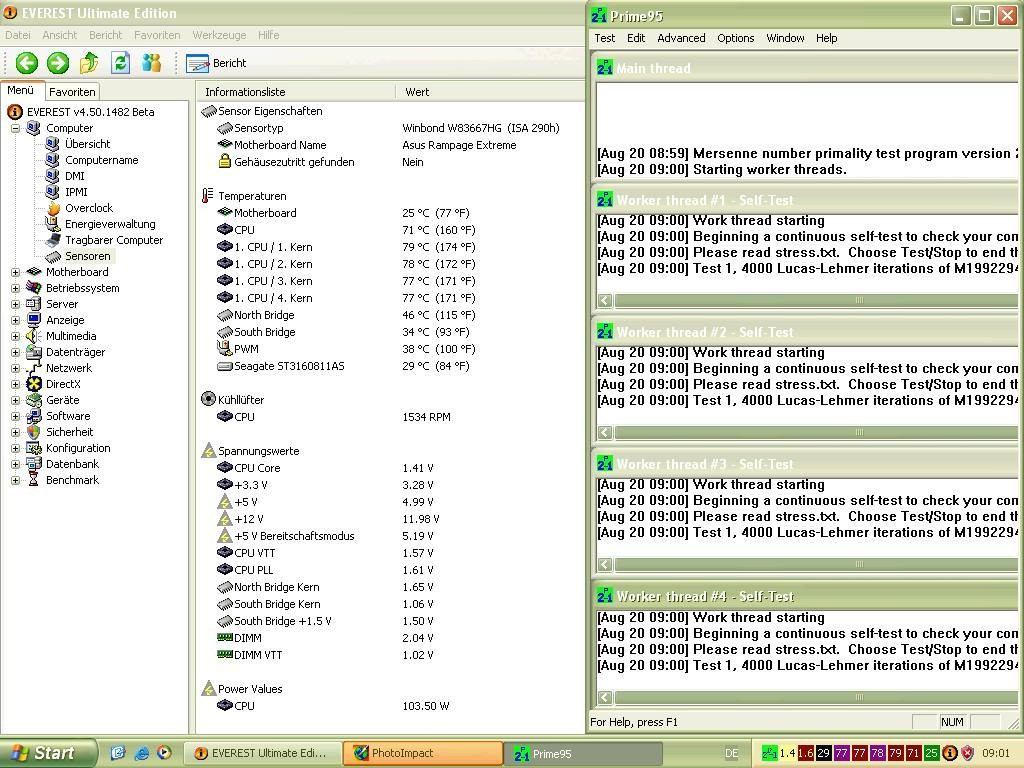The height and width of the screenshot is (768, 1024).
Task: Click the Internet Explorer quick launch icon
Action: point(141,754)
